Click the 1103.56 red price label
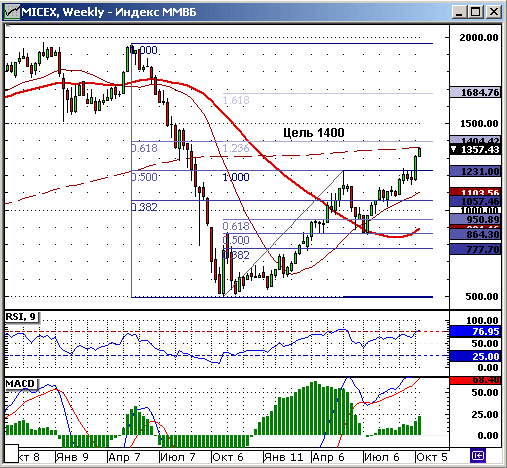507x468 pixels. [475, 192]
